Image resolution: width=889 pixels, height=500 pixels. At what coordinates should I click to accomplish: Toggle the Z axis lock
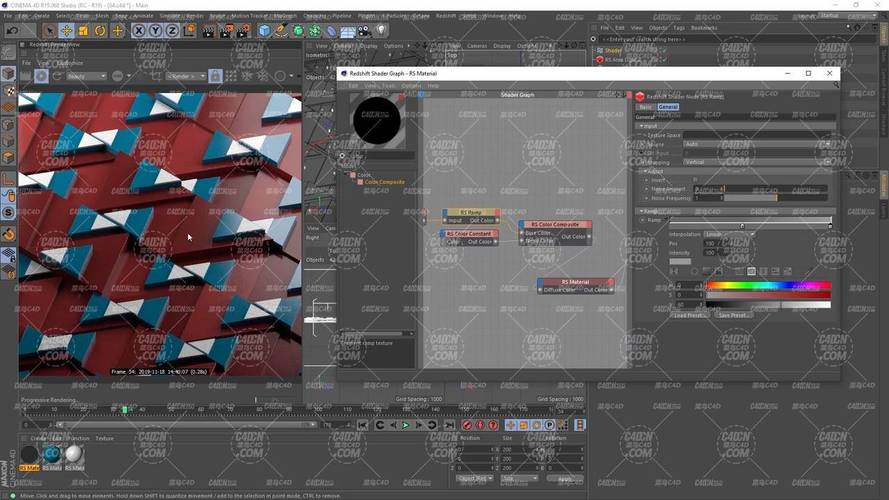(x=171, y=31)
